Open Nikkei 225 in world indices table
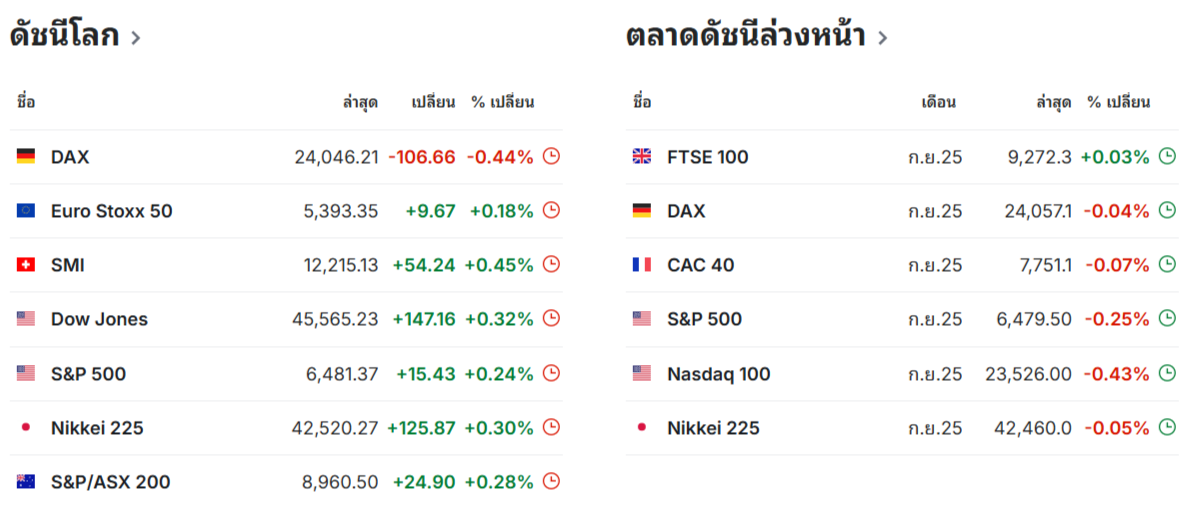This screenshot has height=508, width=1190. point(97,428)
